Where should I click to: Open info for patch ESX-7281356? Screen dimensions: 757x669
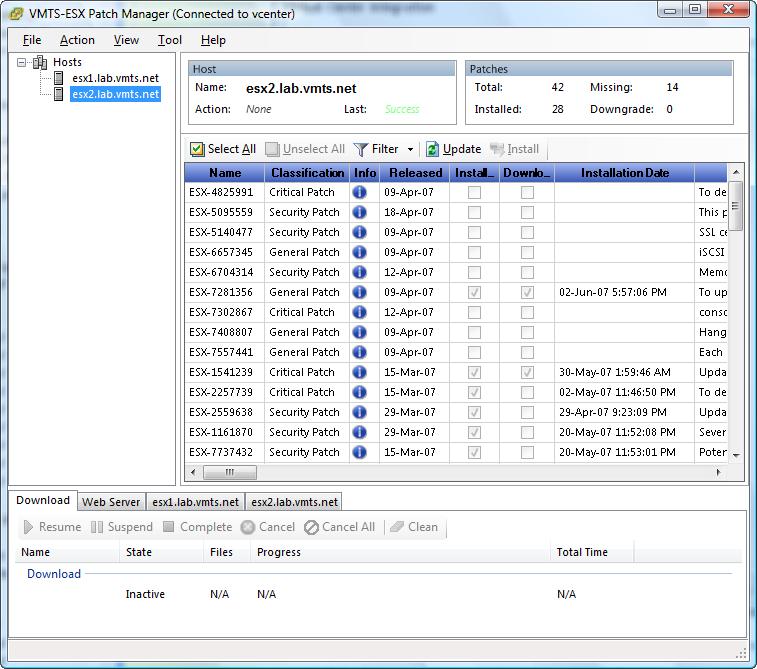[359, 292]
